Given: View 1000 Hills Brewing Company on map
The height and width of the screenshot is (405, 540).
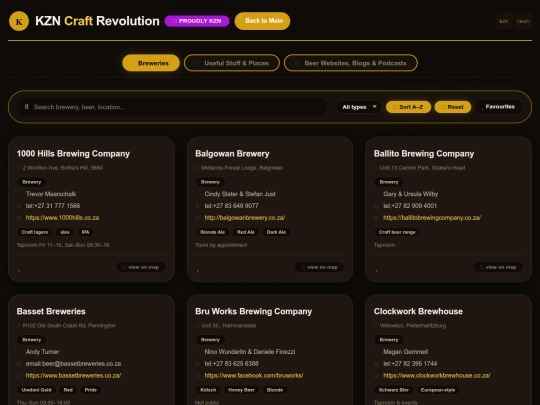Looking at the screenshot, I should [141, 267].
